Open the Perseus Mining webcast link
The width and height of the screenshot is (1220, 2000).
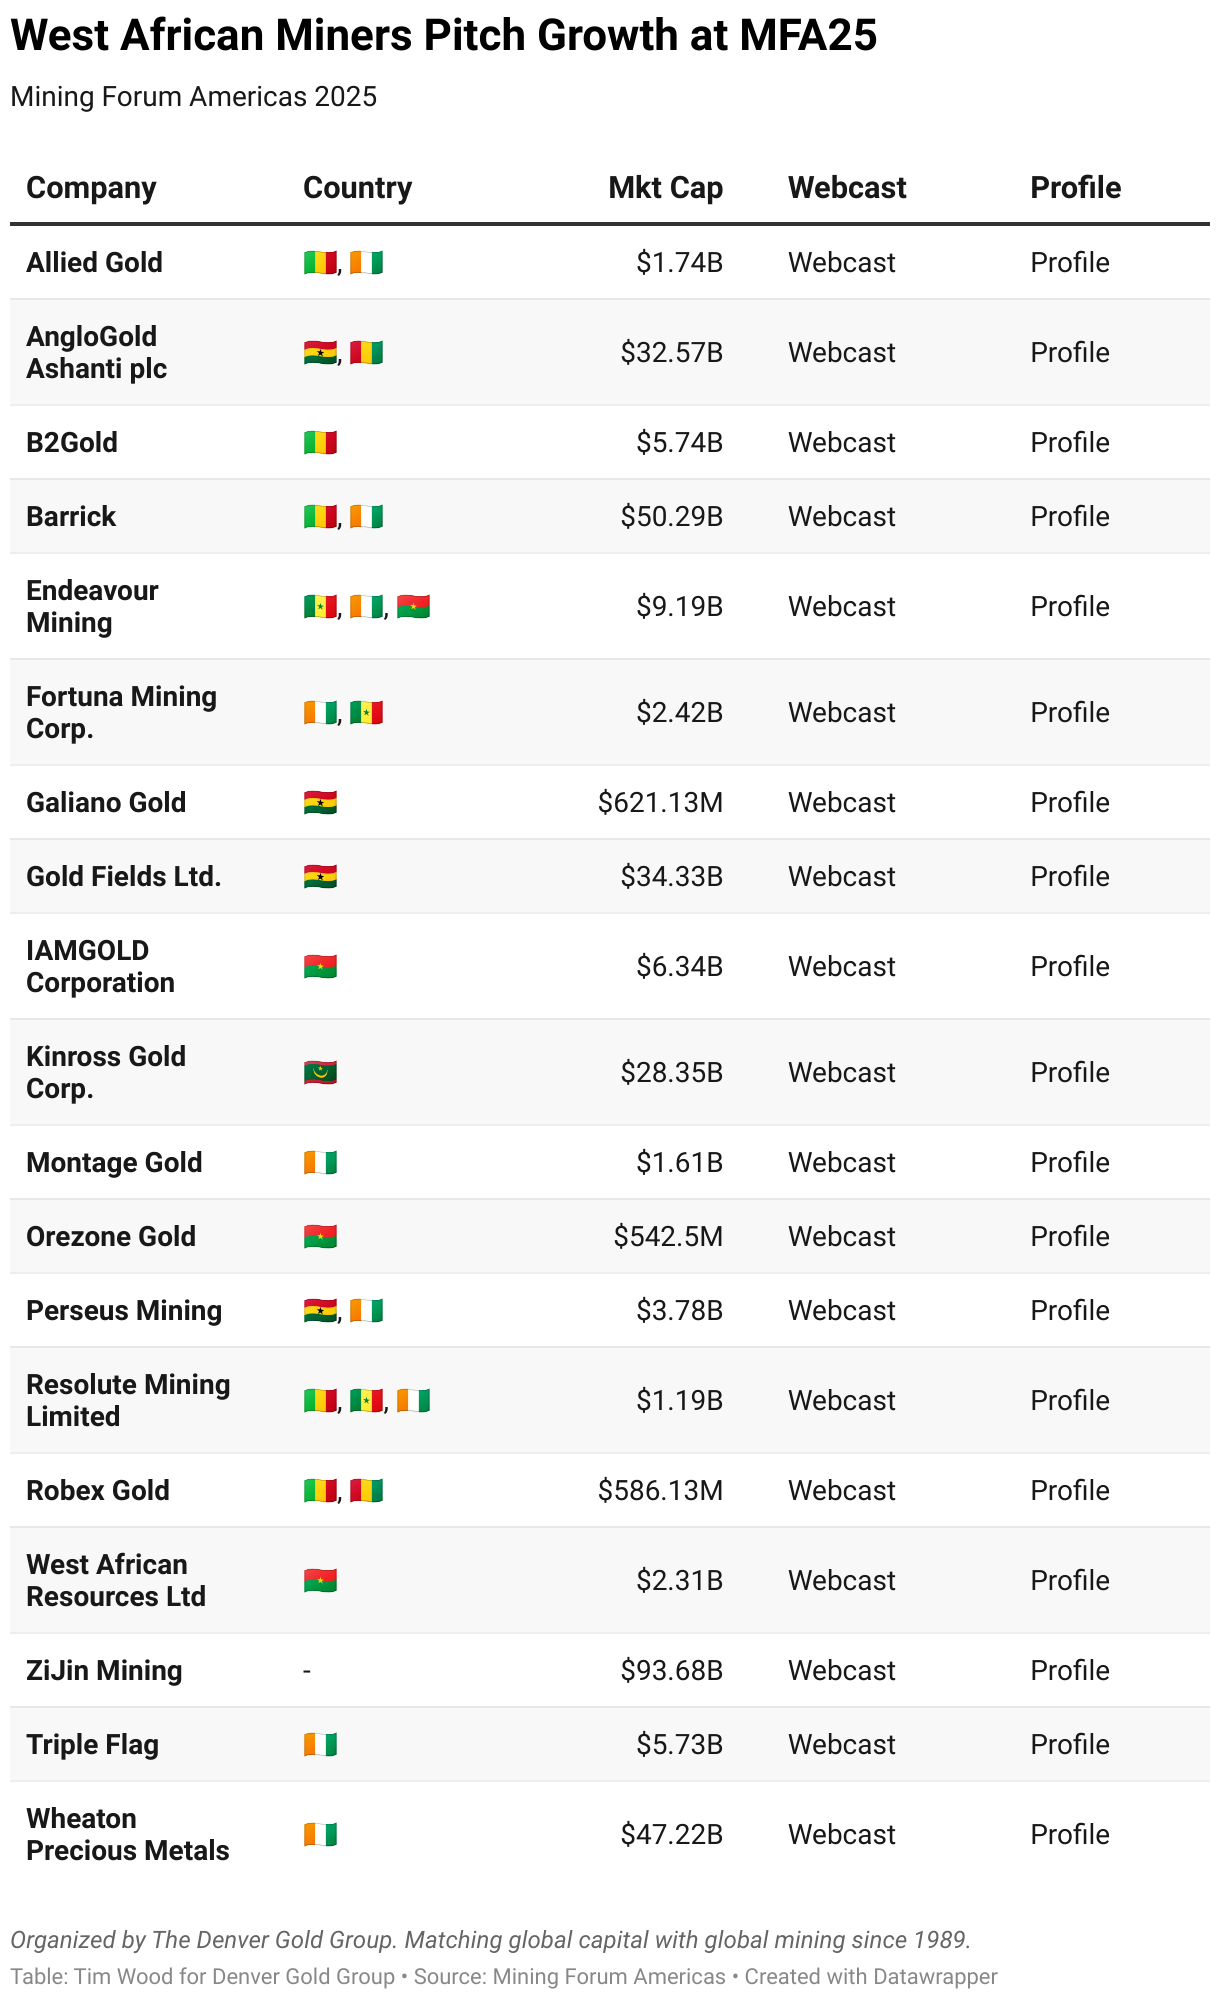pyautogui.click(x=841, y=1311)
